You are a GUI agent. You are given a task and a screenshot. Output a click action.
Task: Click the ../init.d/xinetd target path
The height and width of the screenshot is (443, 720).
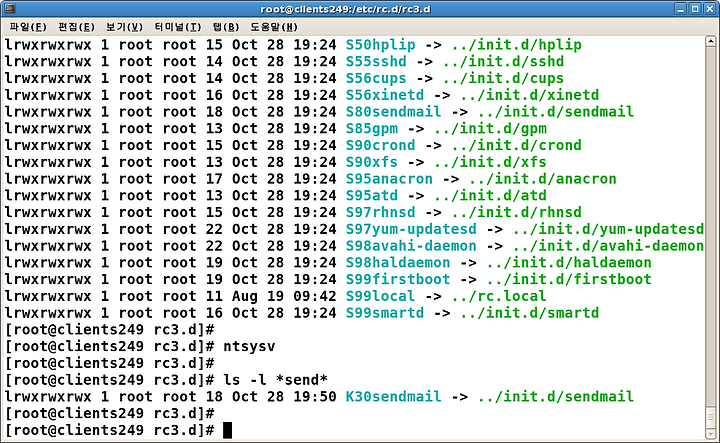529,95
